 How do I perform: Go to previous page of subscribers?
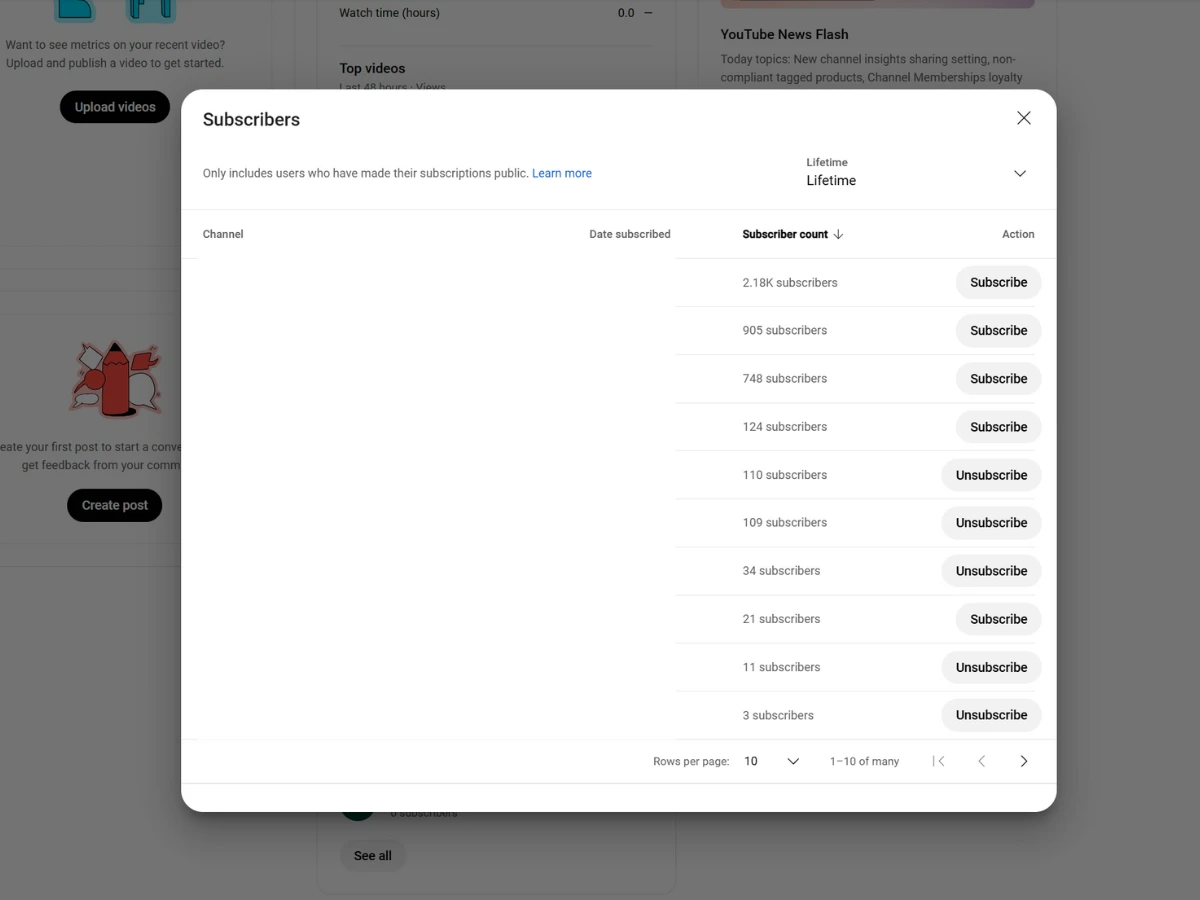(981, 761)
